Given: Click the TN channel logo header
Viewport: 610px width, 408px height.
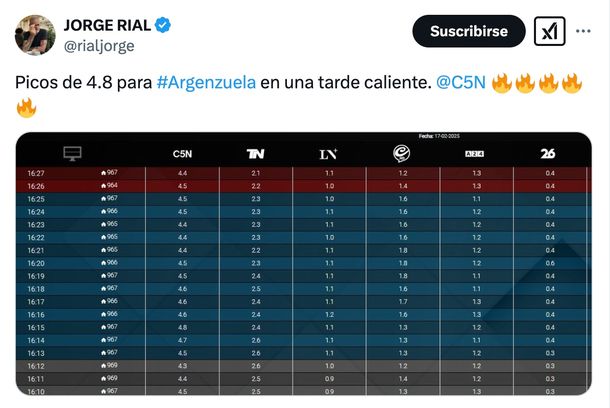Looking at the screenshot, I should [x=255, y=154].
